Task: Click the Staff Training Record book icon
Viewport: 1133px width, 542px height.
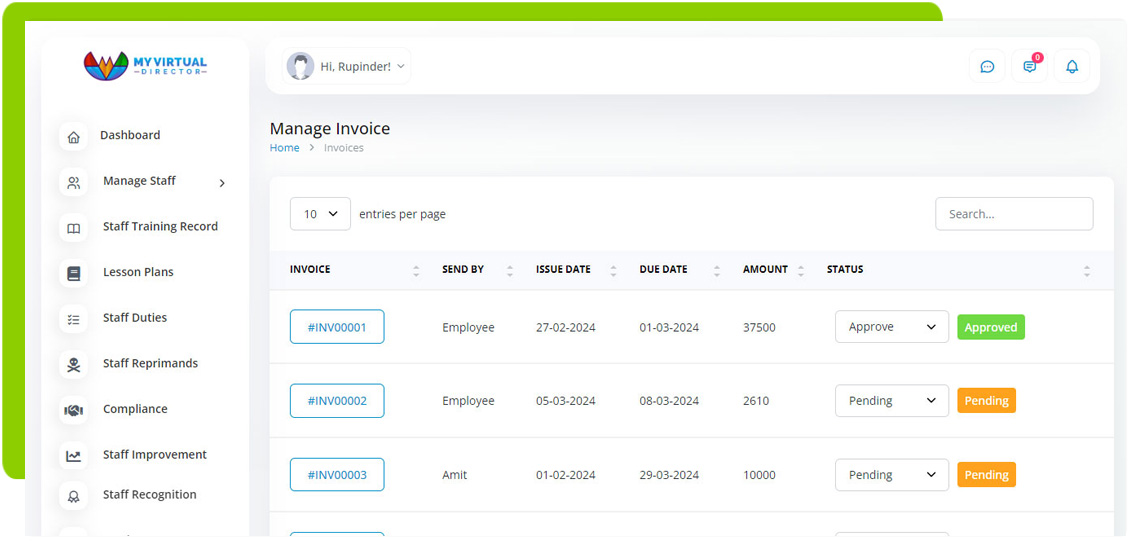Action: (73, 228)
